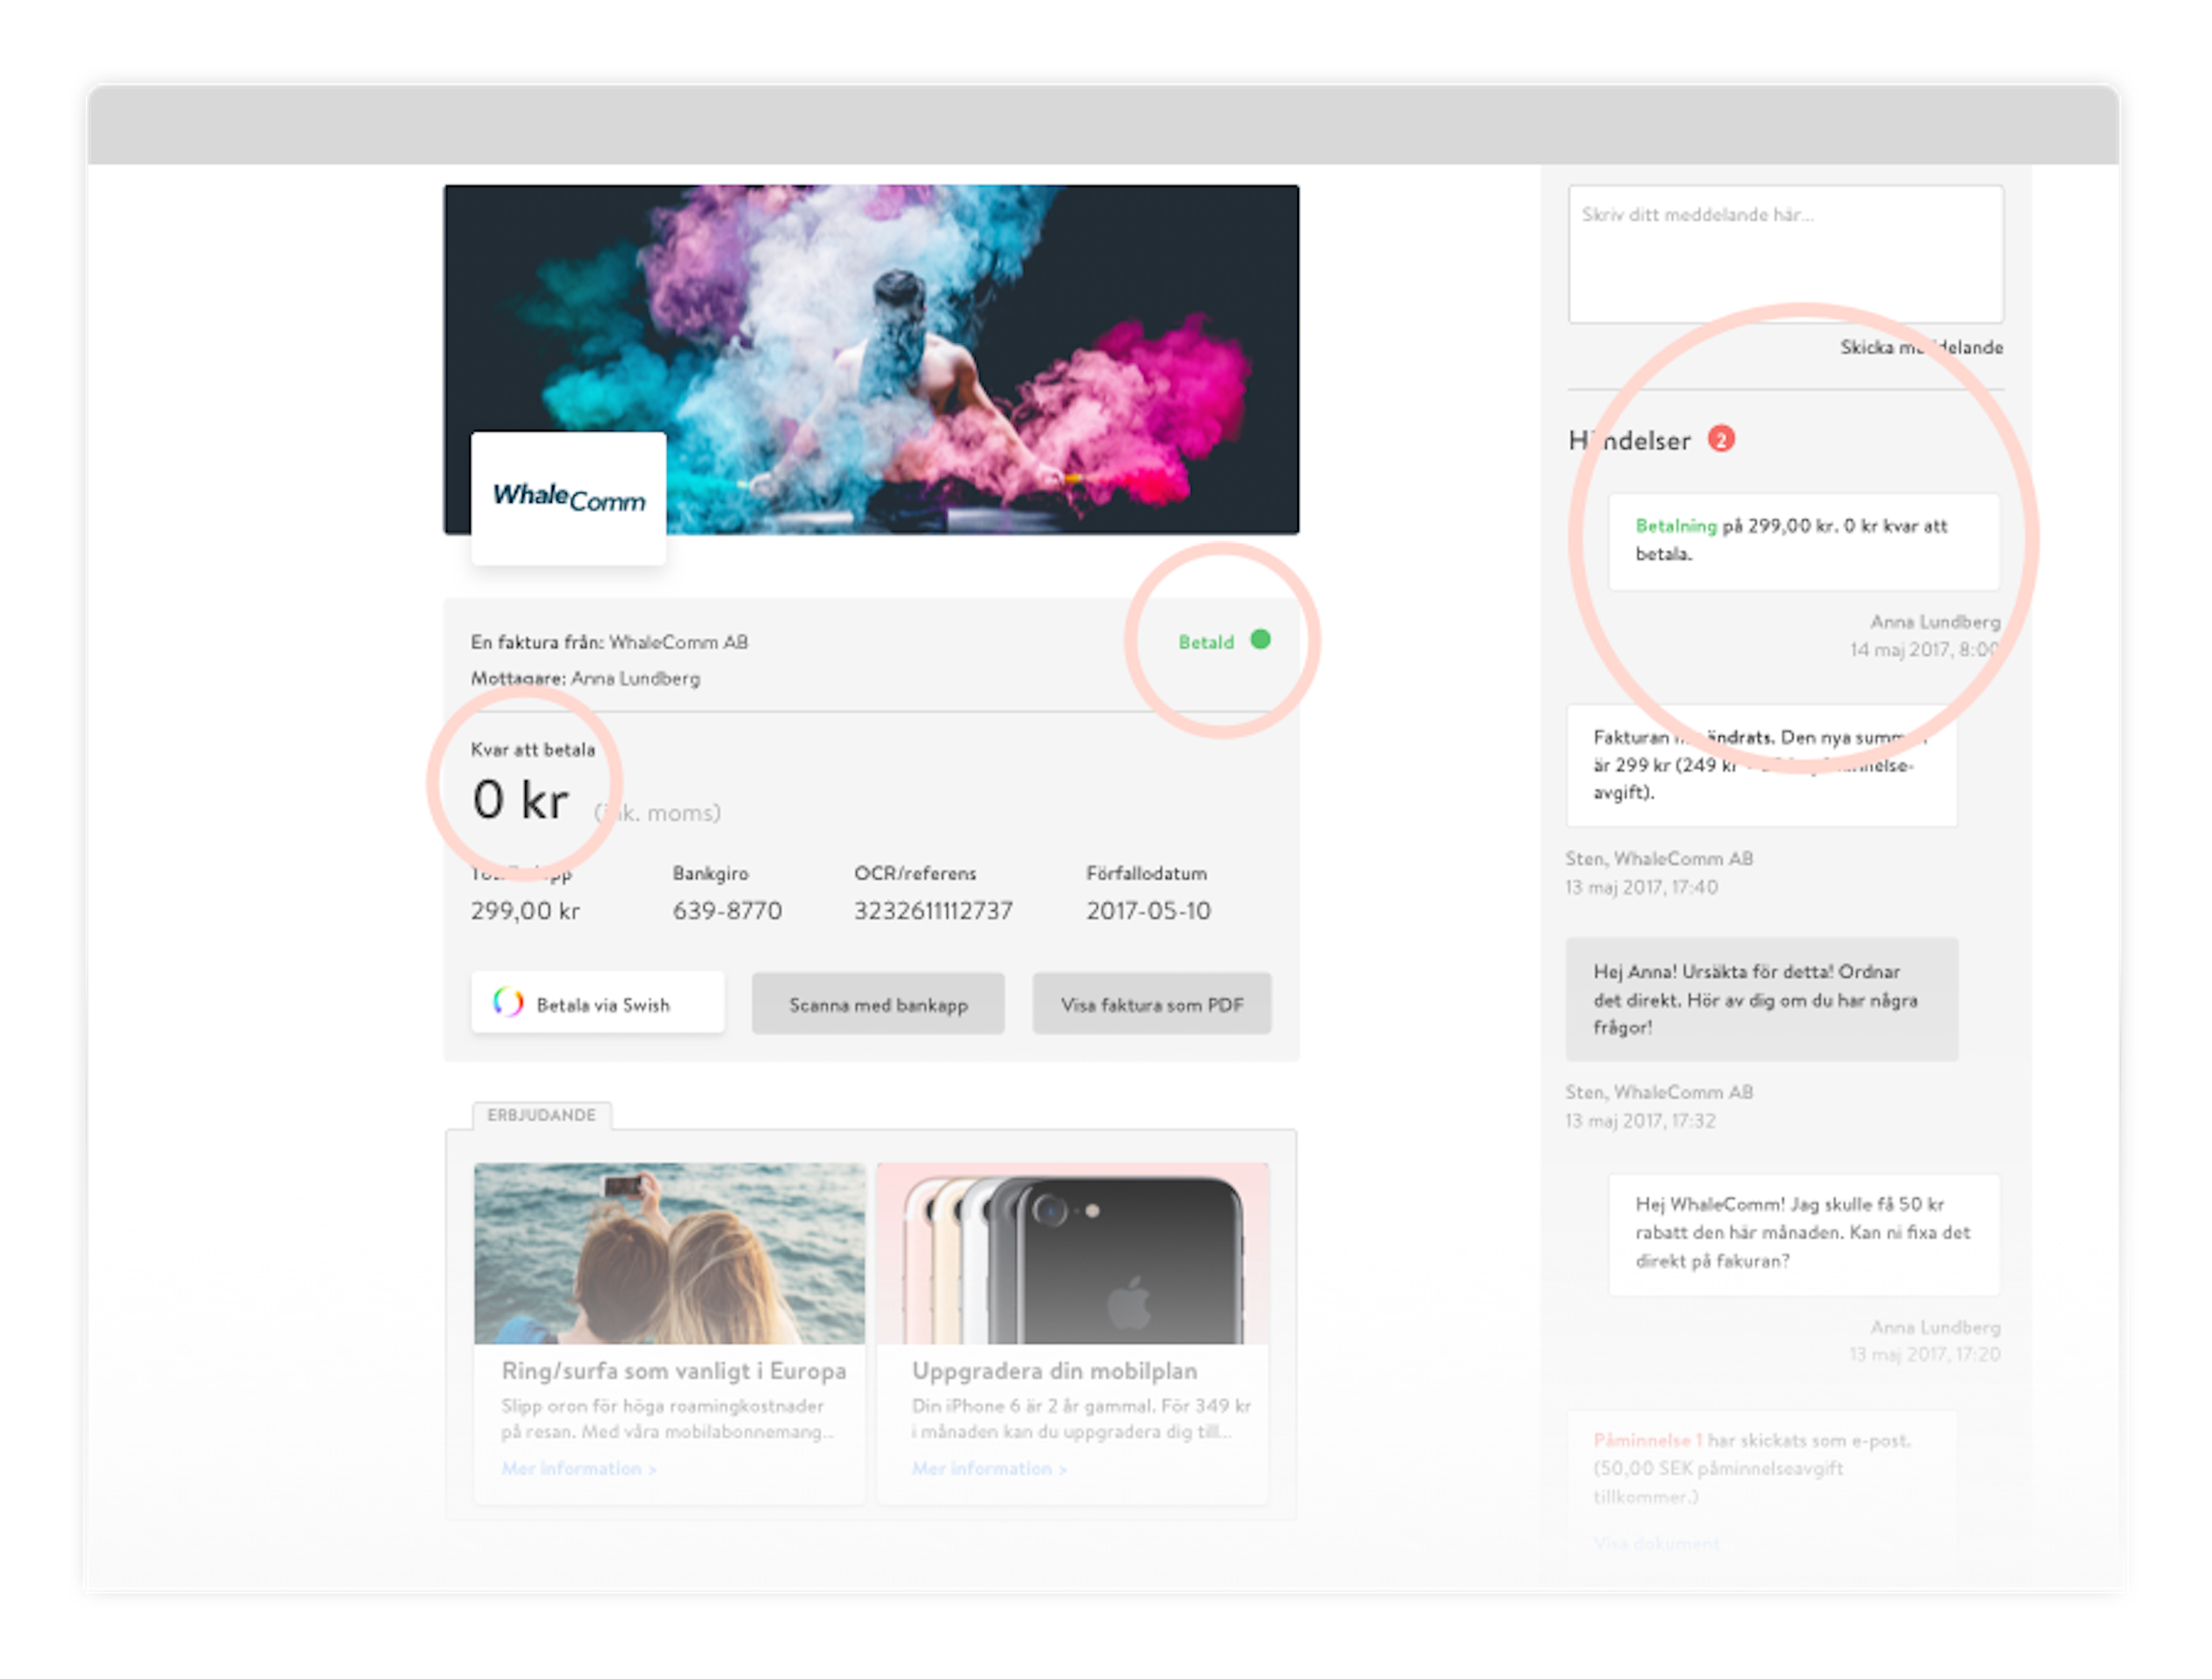Click the selfie girls offer image
The height and width of the screenshot is (1679, 2212).
(669, 1253)
